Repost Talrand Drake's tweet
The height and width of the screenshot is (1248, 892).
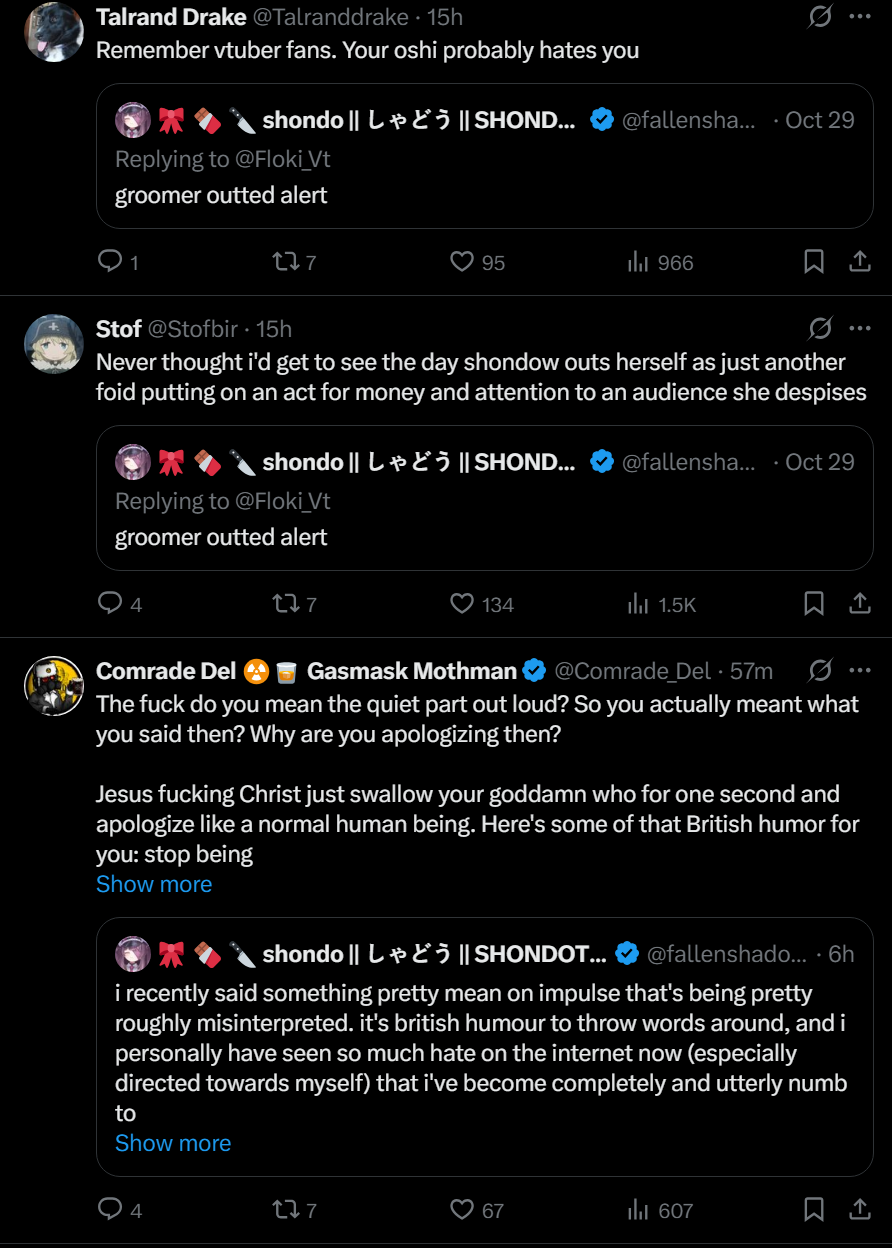pyautogui.click(x=285, y=262)
